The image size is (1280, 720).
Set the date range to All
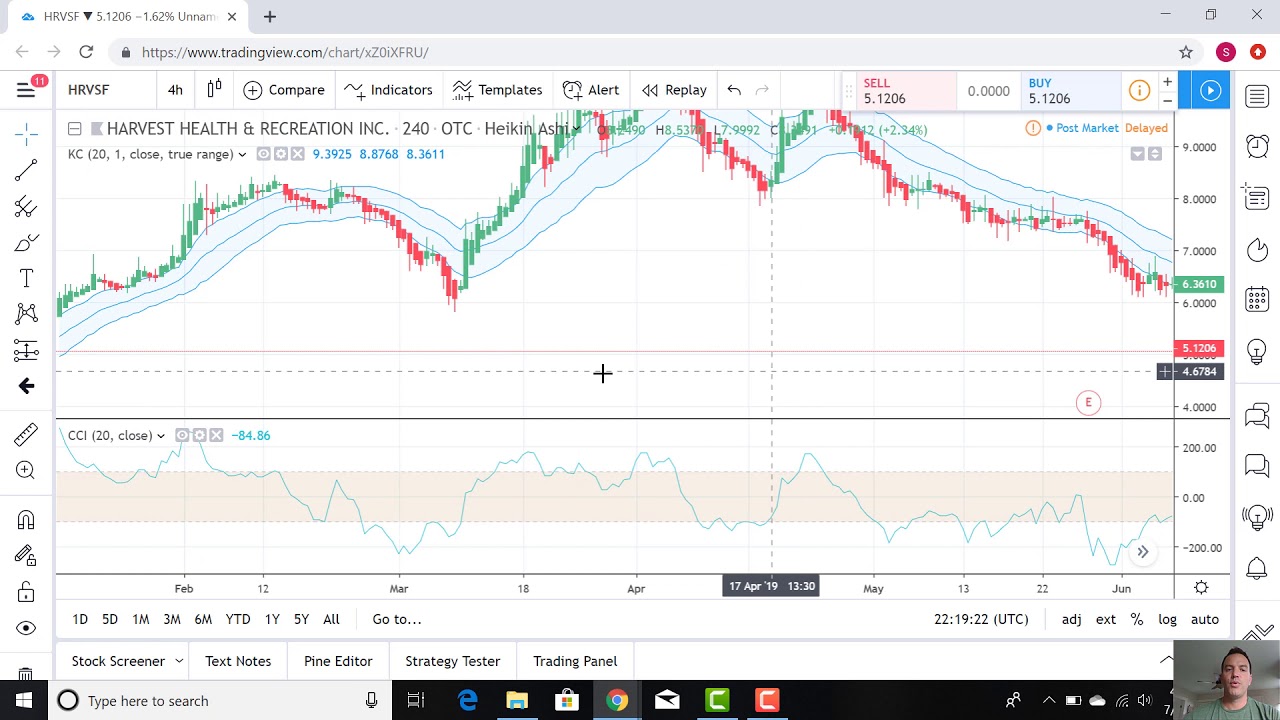point(331,620)
